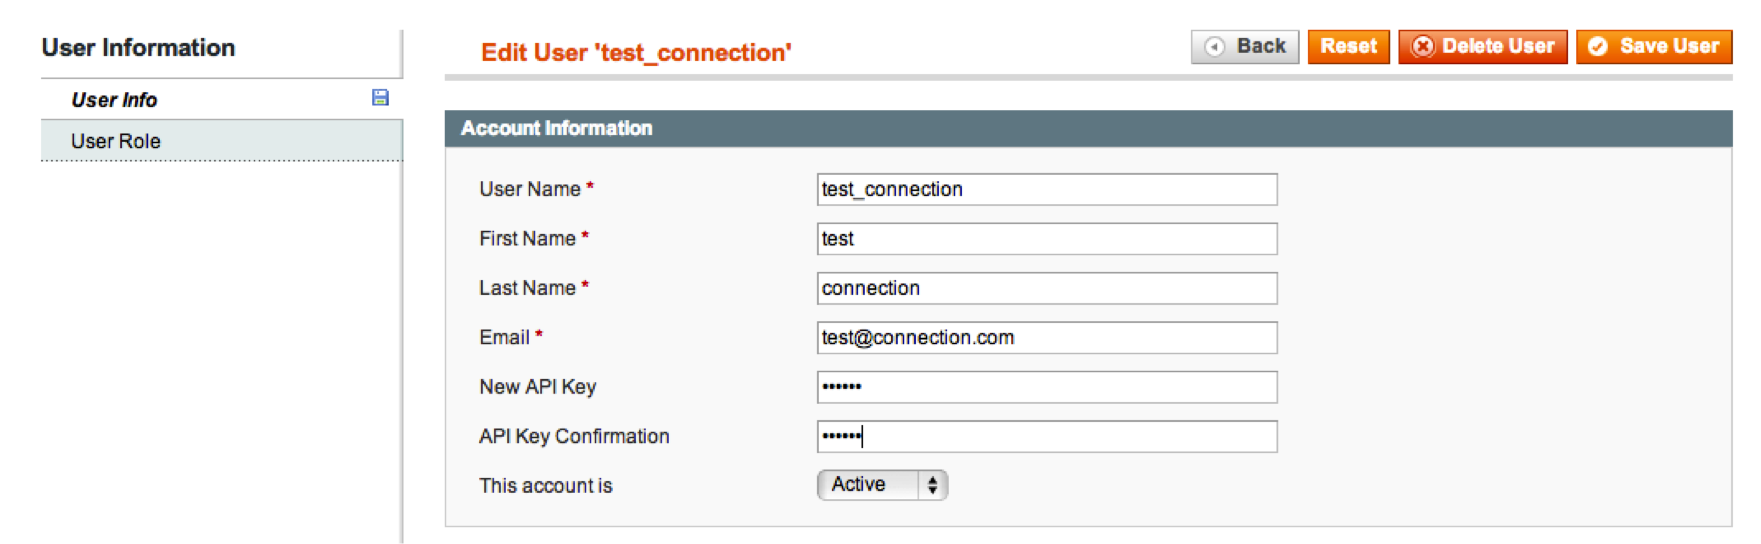Click the New API Key password field

[1047, 387]
